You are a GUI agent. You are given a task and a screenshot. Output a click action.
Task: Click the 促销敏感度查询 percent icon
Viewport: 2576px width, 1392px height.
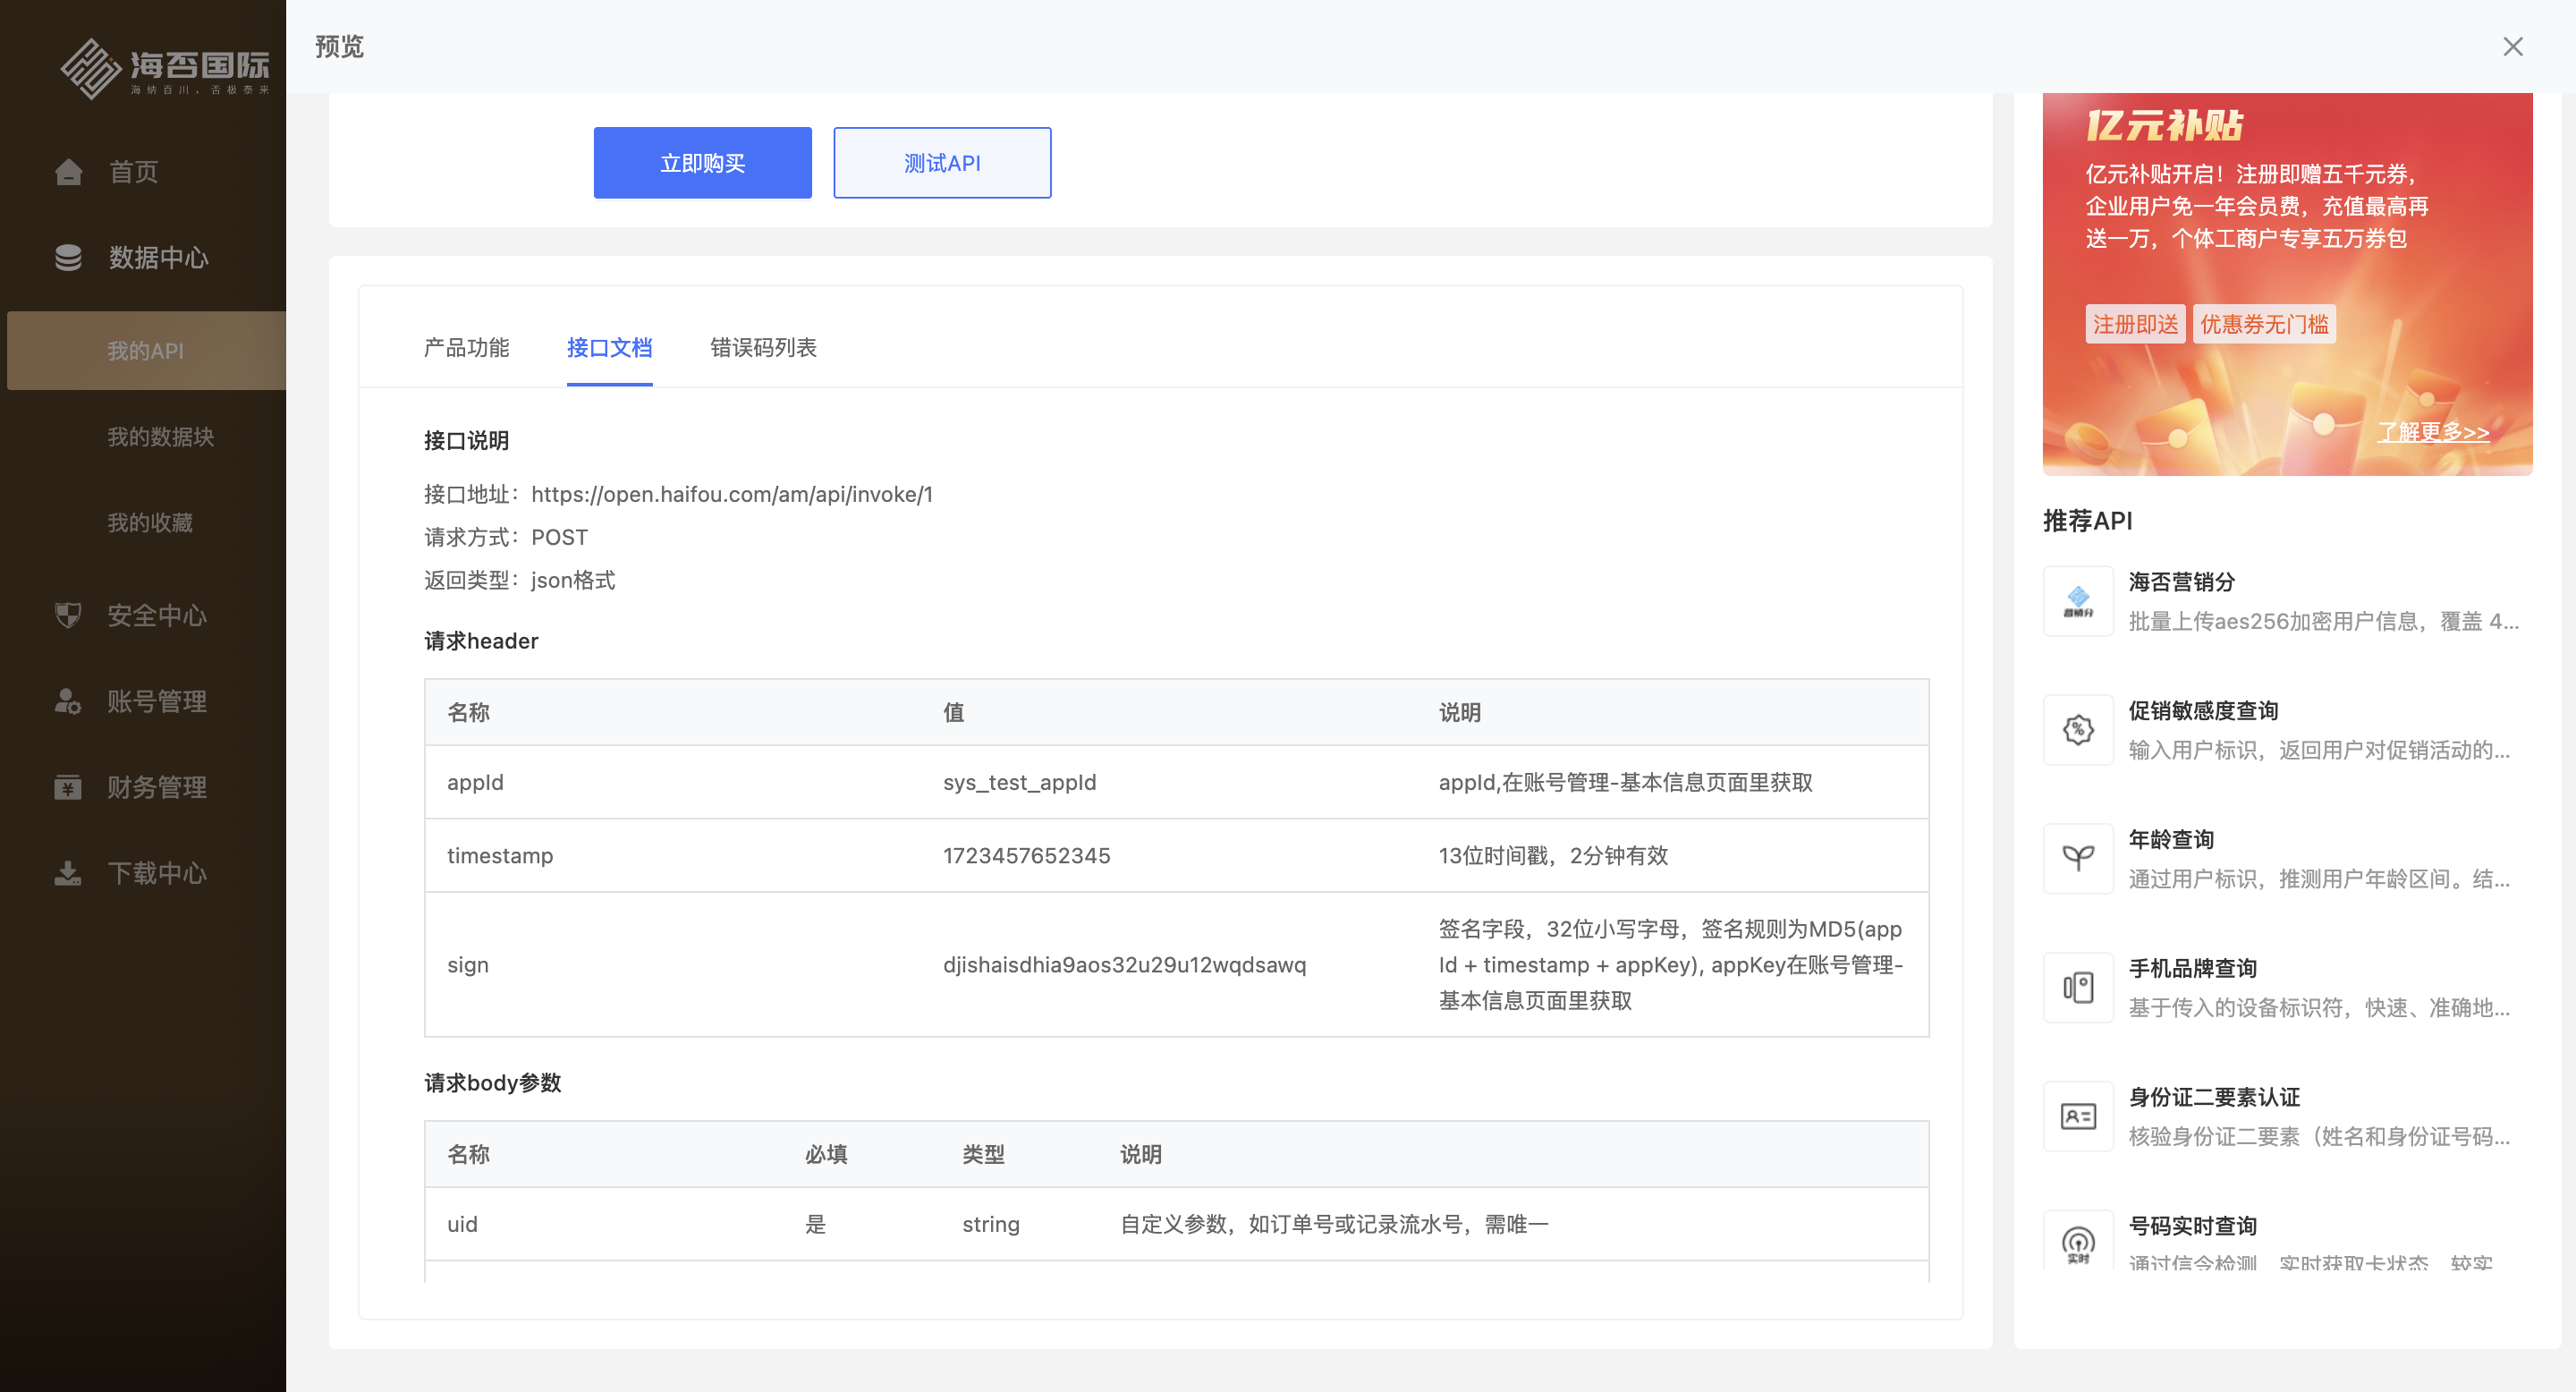(x=2078, y=730)
